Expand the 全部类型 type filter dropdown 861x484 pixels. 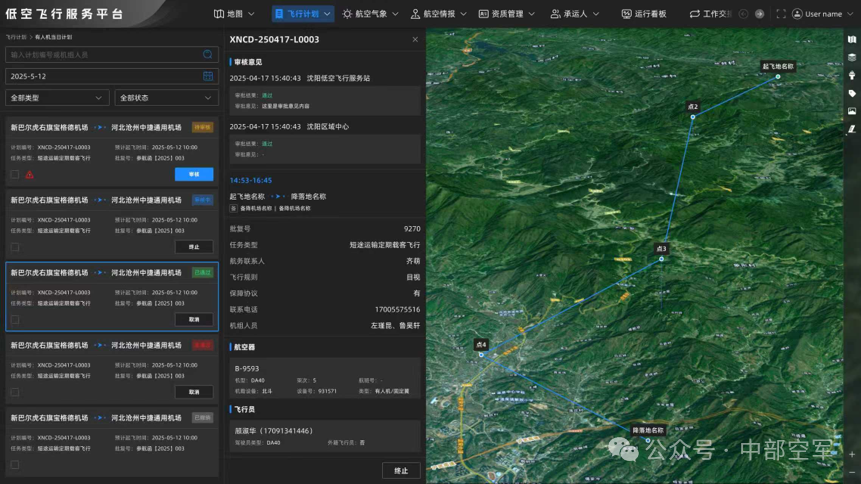(x=56, y=98)
